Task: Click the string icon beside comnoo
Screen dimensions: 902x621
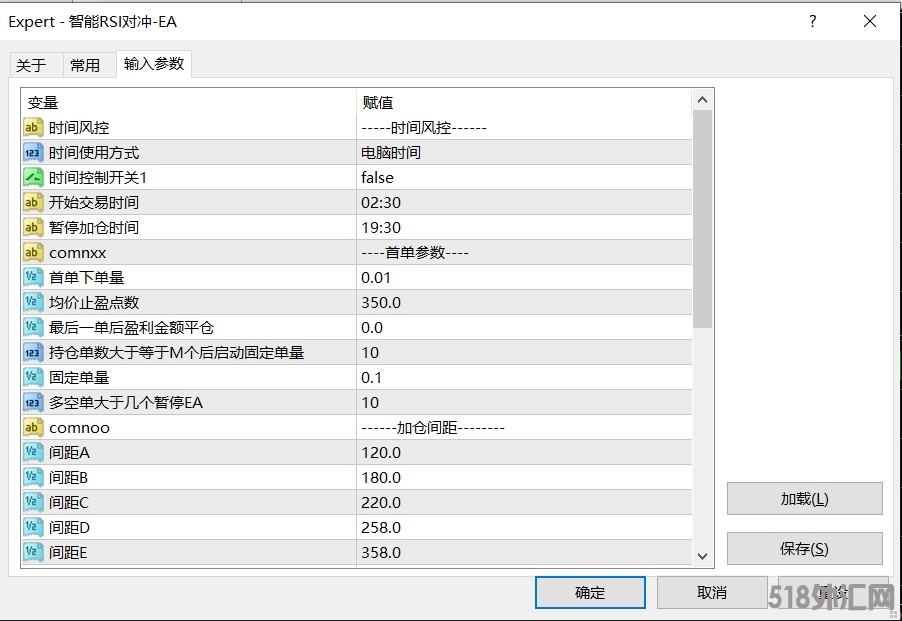Action: pos(33,428)
